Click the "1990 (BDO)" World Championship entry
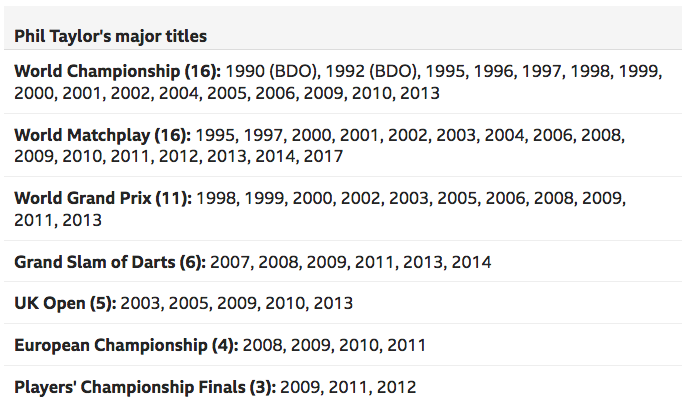 click(273, 71)
